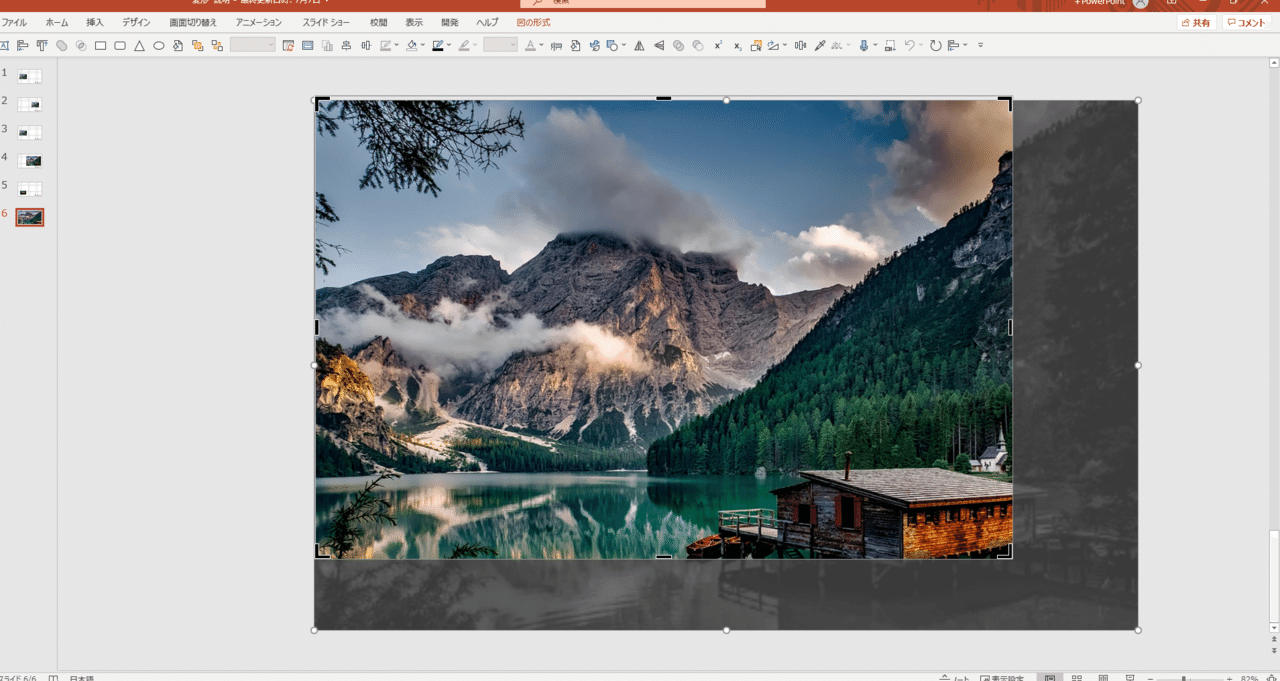Screen dimensions: 1280x681
Task: Open the first empty combo box in toolbar
Action: pos(252,45)
